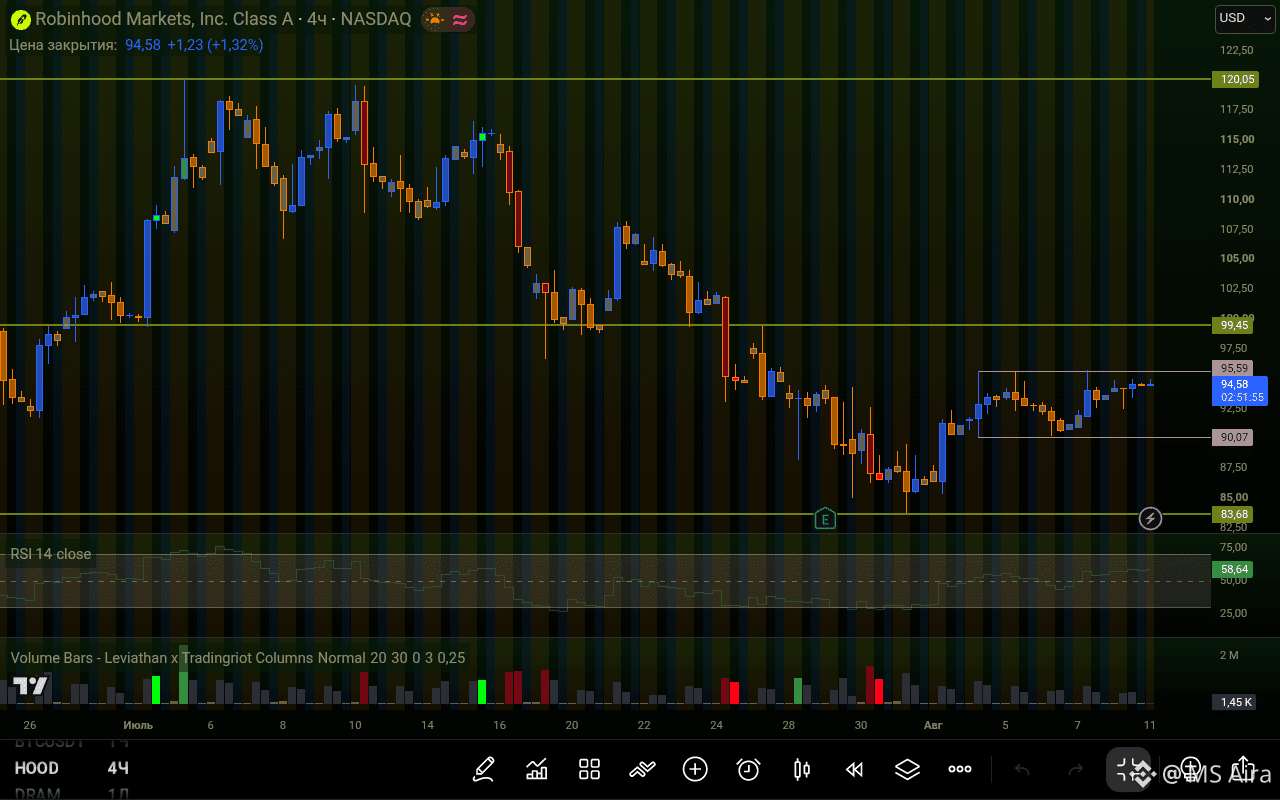Change chart type via candlestick icon

coord(801,769)
